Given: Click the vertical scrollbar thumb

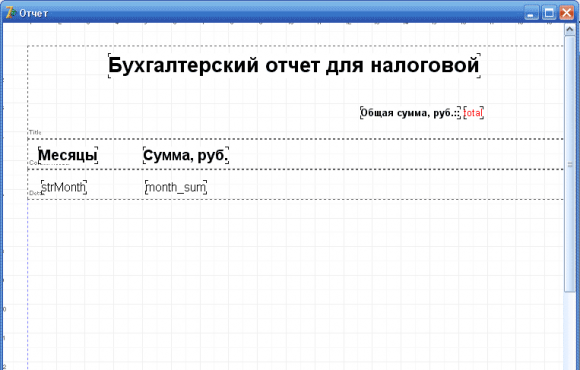Looking at the screenshot, I should (x=570, y=164).
